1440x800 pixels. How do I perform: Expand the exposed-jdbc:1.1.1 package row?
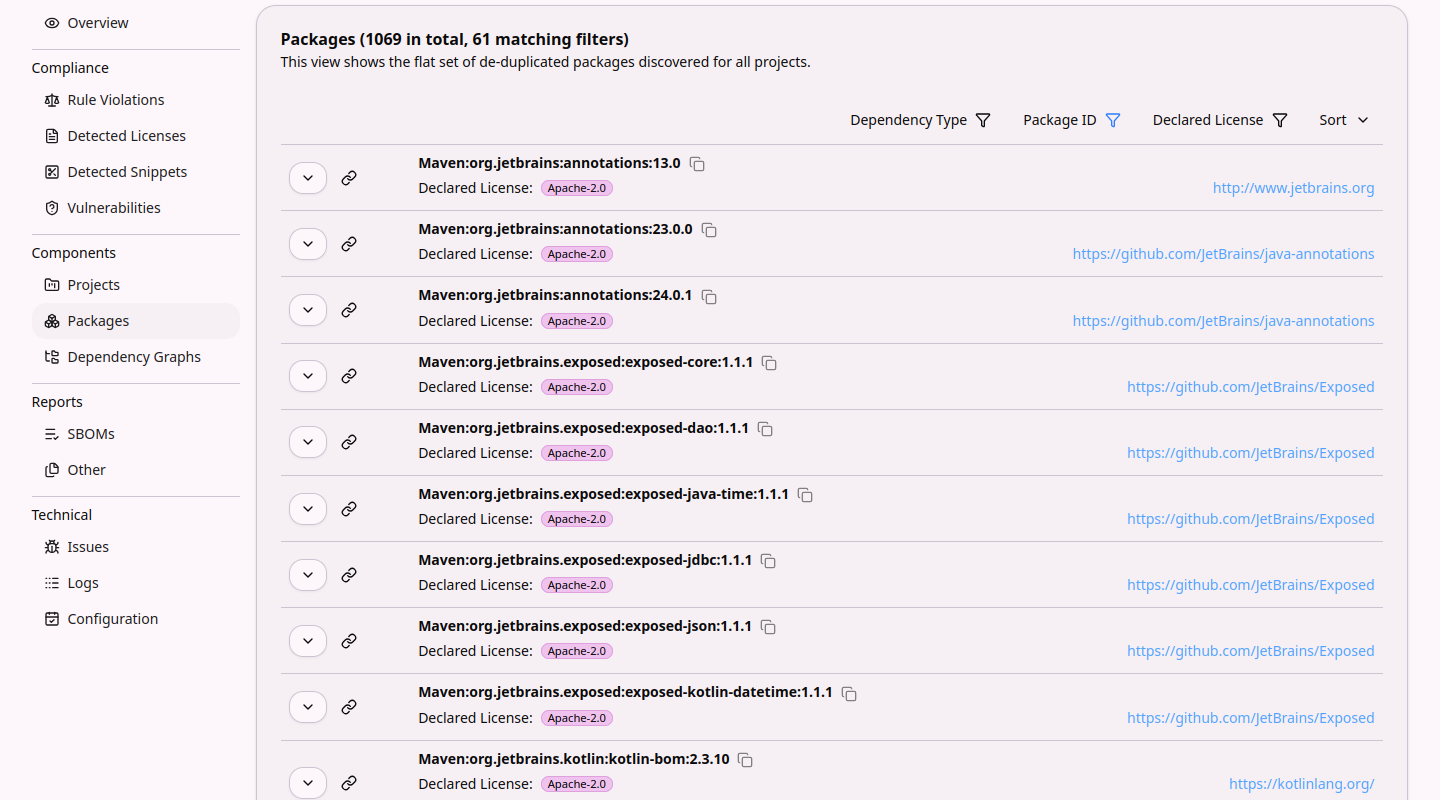pos(308,575)
